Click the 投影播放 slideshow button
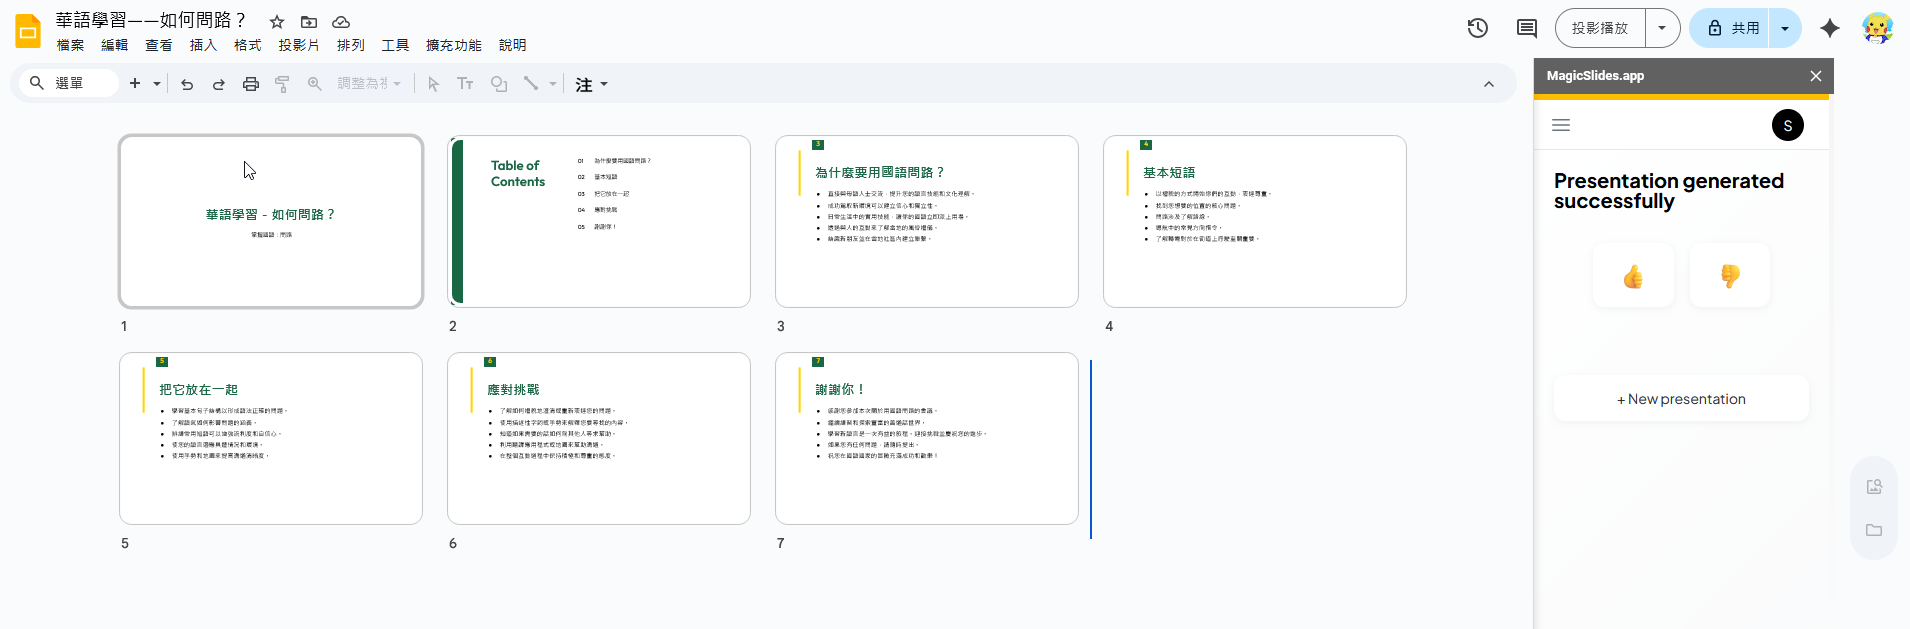Screen dimensions: 1910x629 click(1600, 28)
